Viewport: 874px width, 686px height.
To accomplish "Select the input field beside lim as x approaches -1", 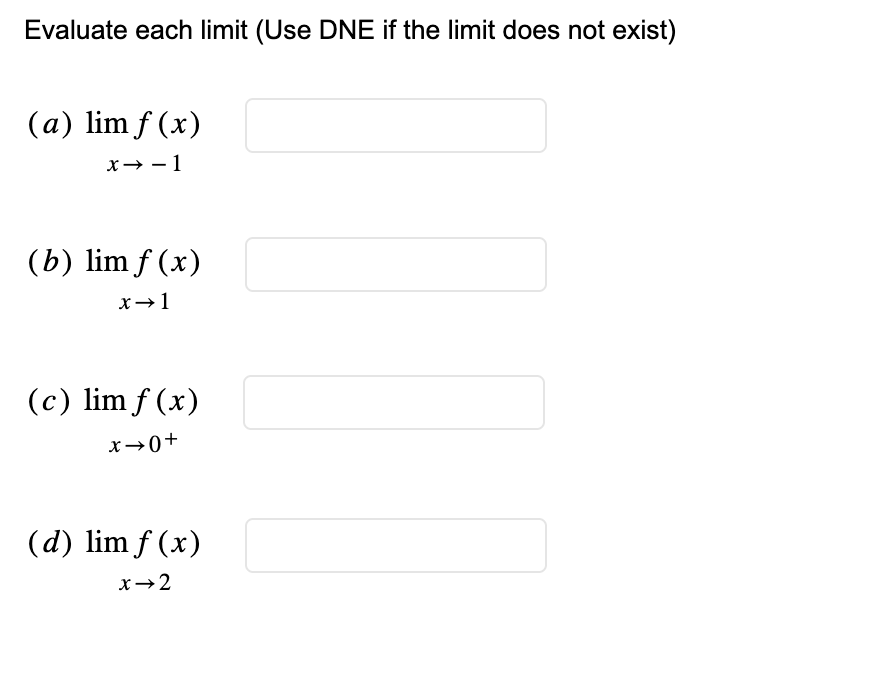I will (395, 125).
